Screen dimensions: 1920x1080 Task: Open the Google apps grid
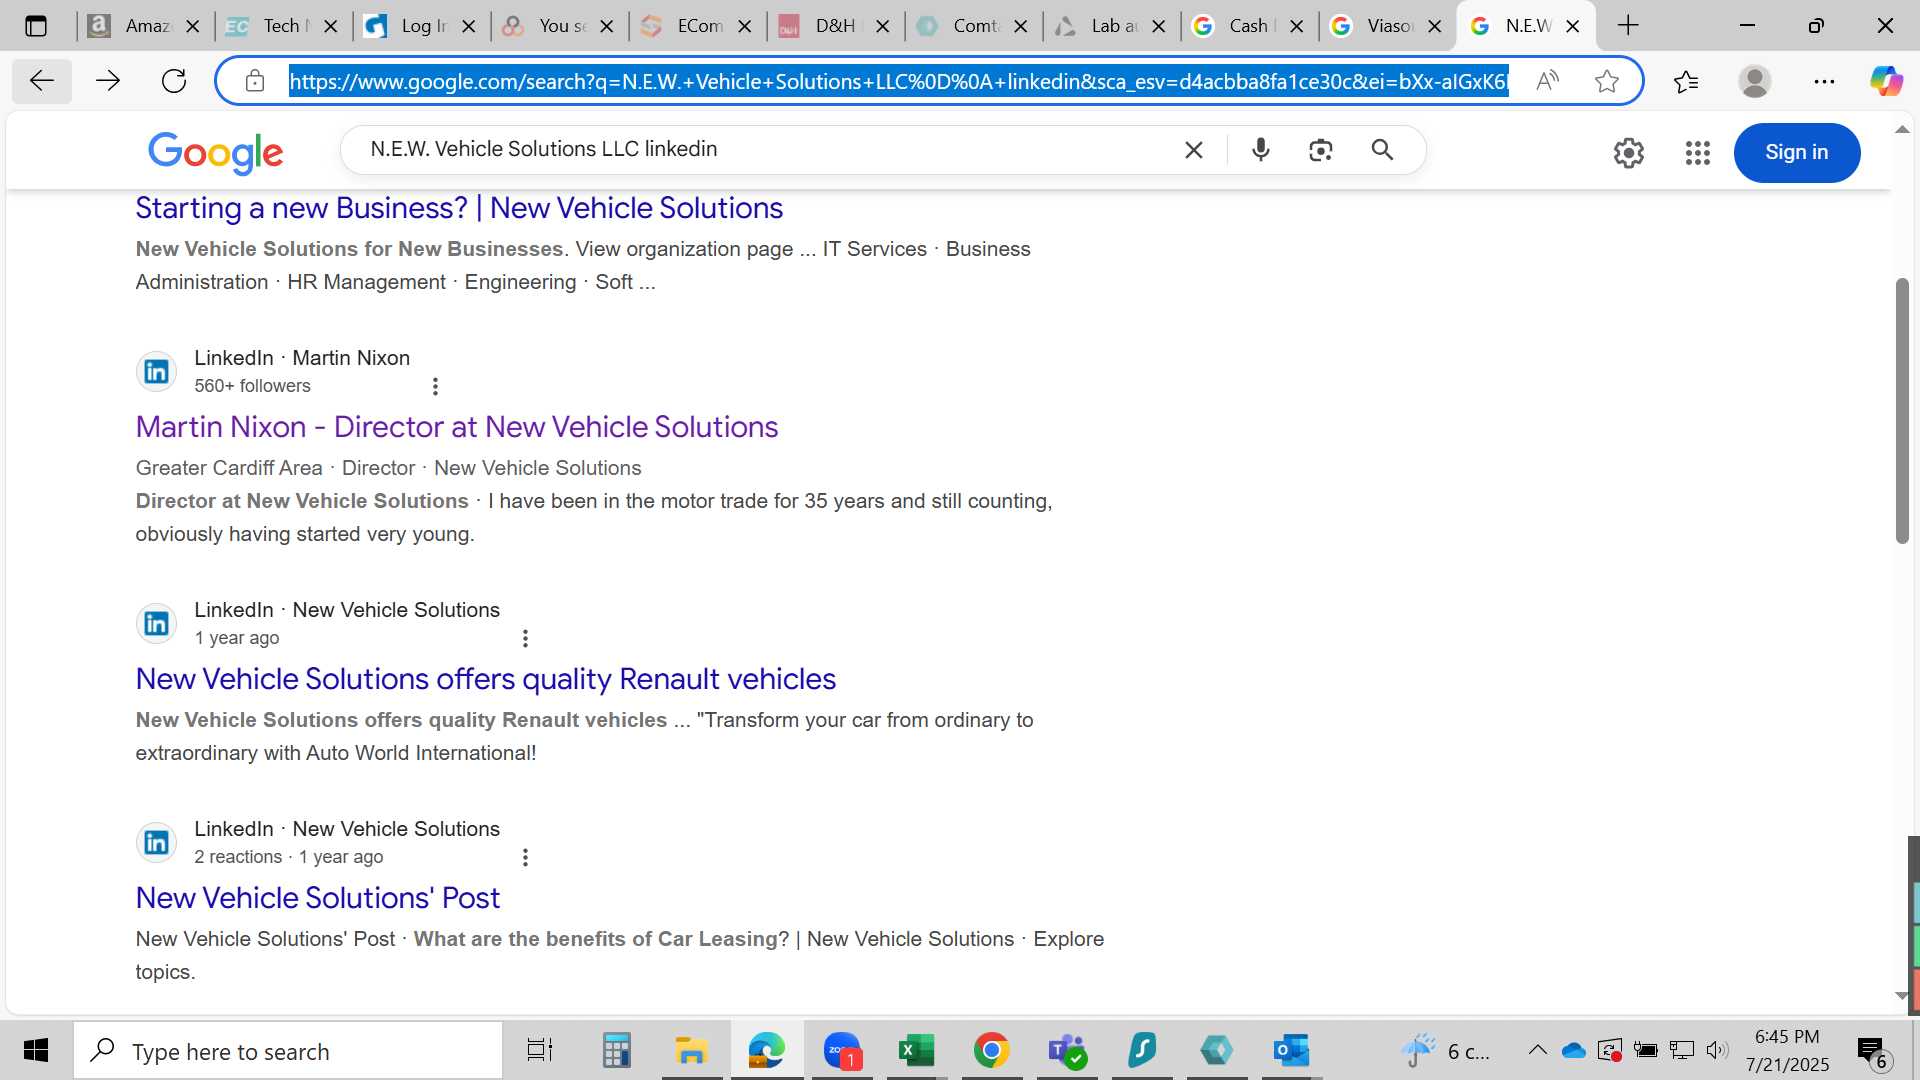(x=1698, y=153)
